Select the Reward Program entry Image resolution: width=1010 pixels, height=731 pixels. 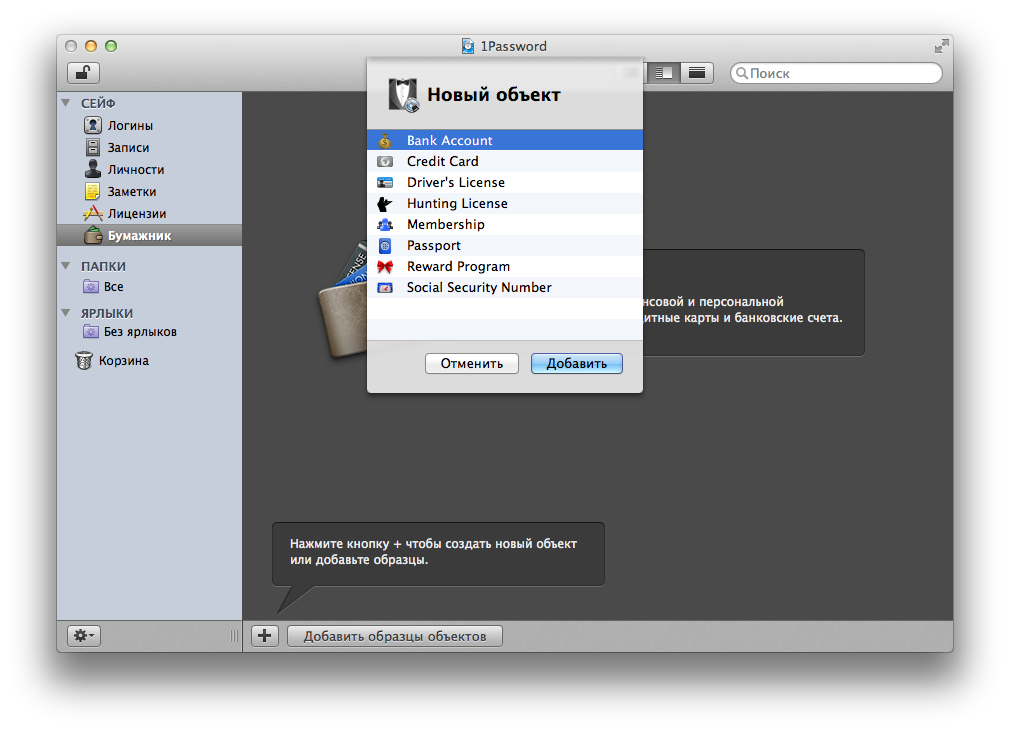[458, 266]
